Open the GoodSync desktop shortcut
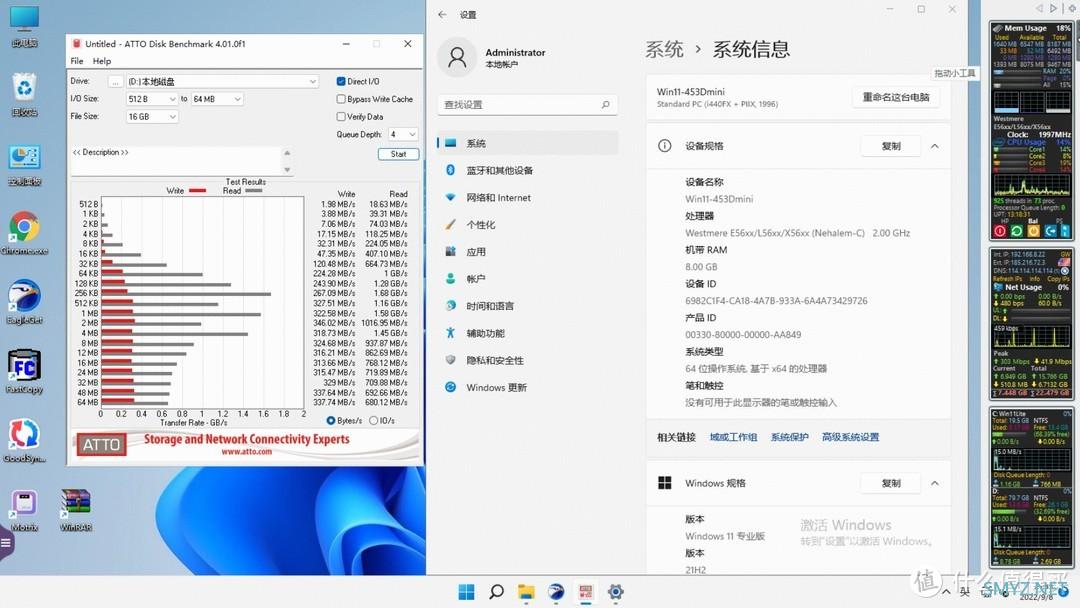This screenshot has height=608, width=1080. click(25, 441)
